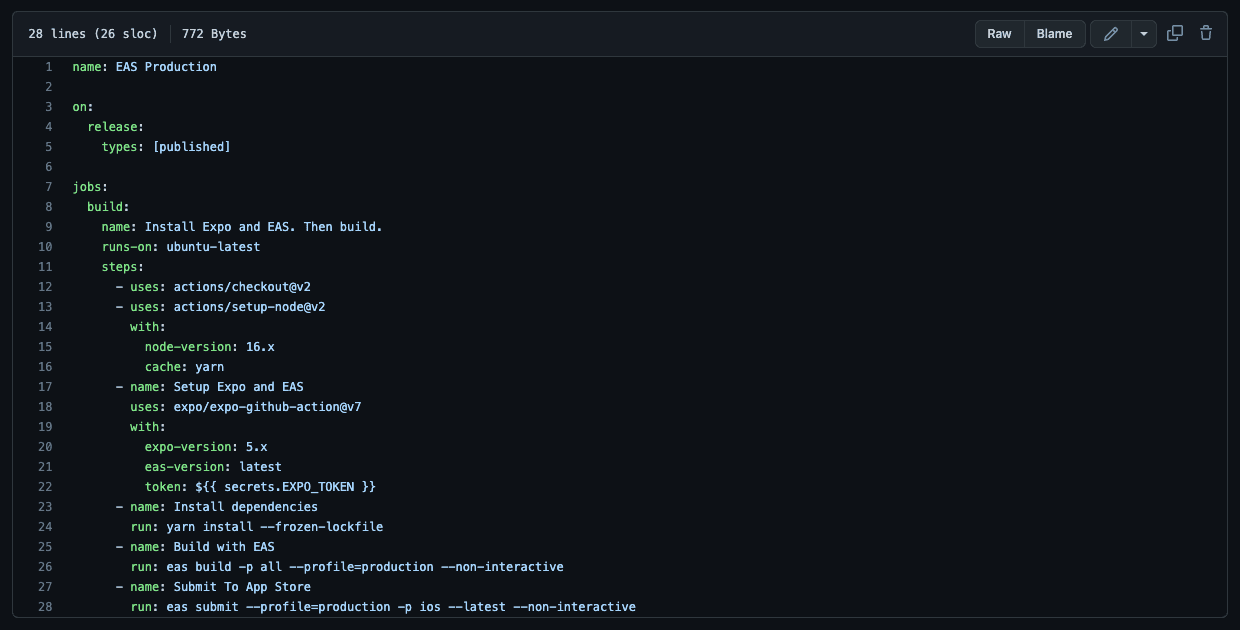
Task: Edit this file using the pencil icon
Action: (1110, 33)
